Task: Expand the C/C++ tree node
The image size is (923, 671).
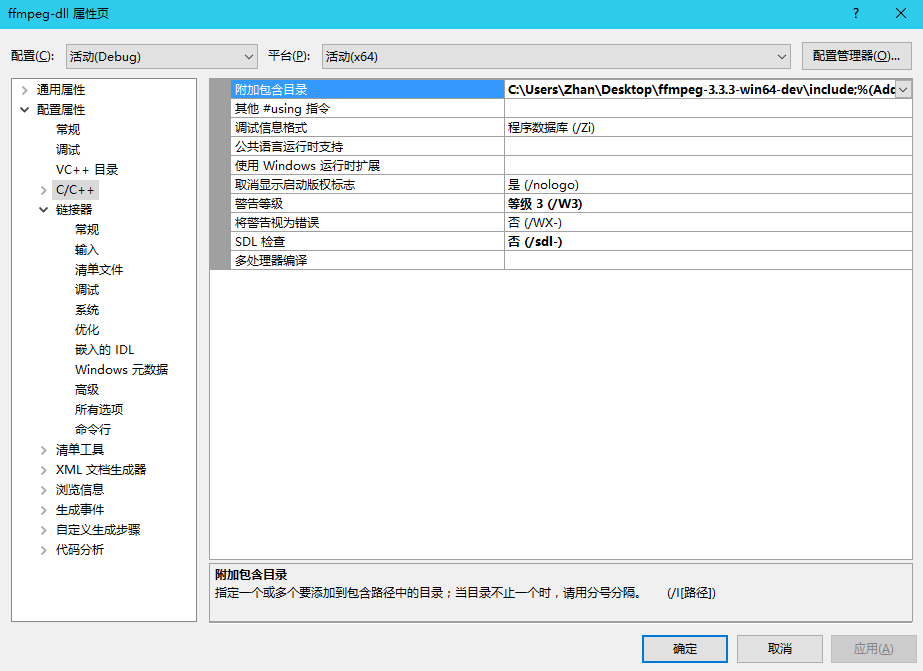Action: click(44, 190)
